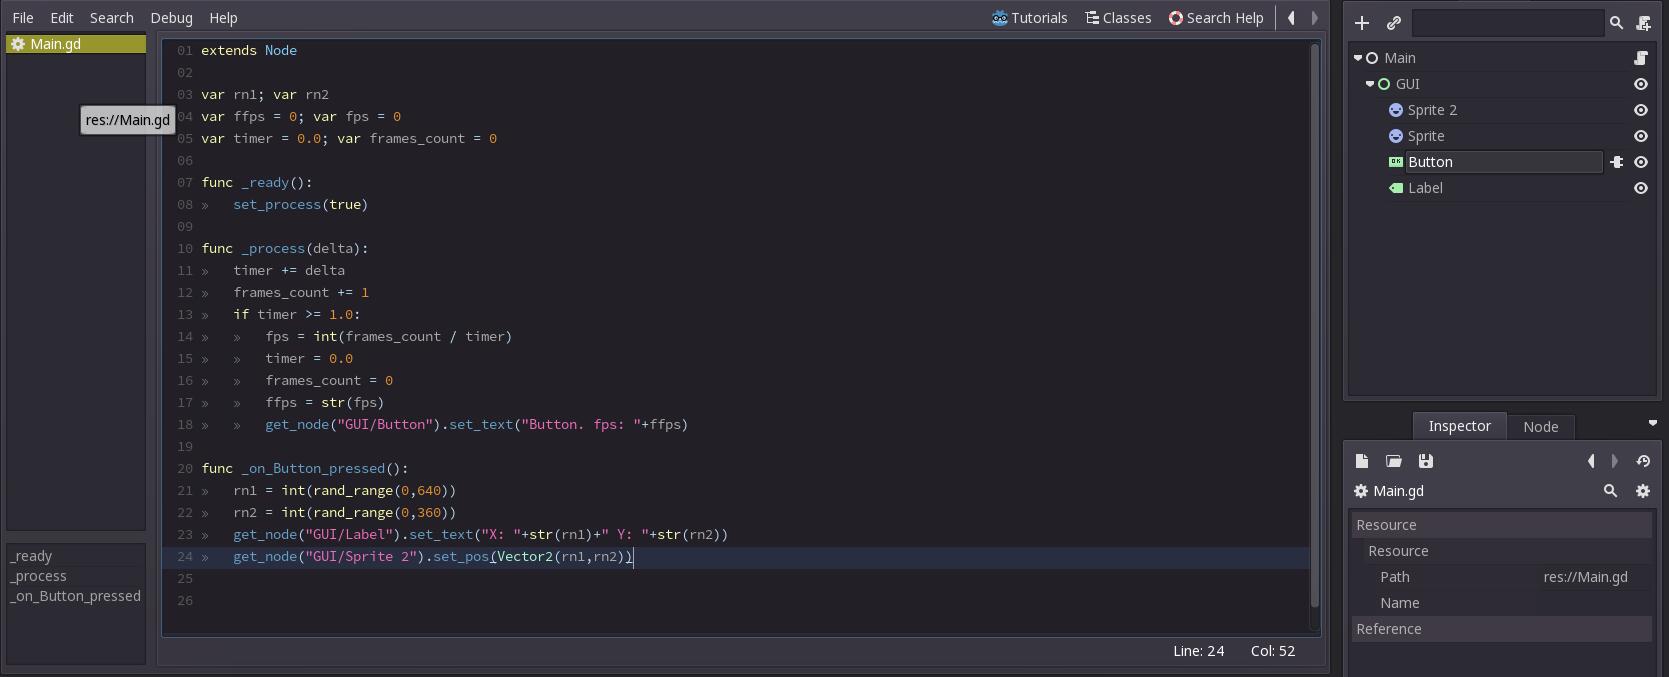Add a new node with the plus icon
Screen dimensions: 1669x677
[x=1361, y=22]
